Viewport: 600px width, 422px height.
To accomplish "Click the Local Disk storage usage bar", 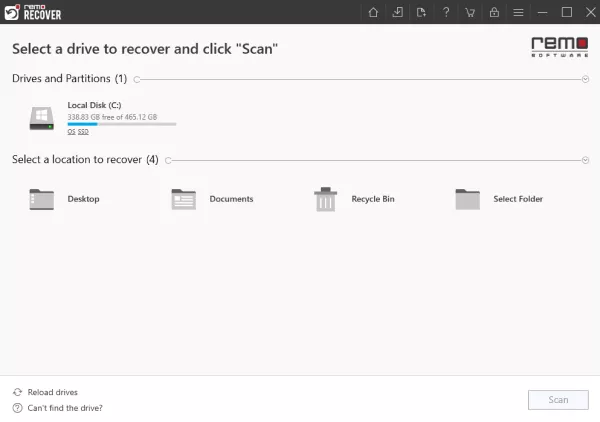I will coord(121,124).
